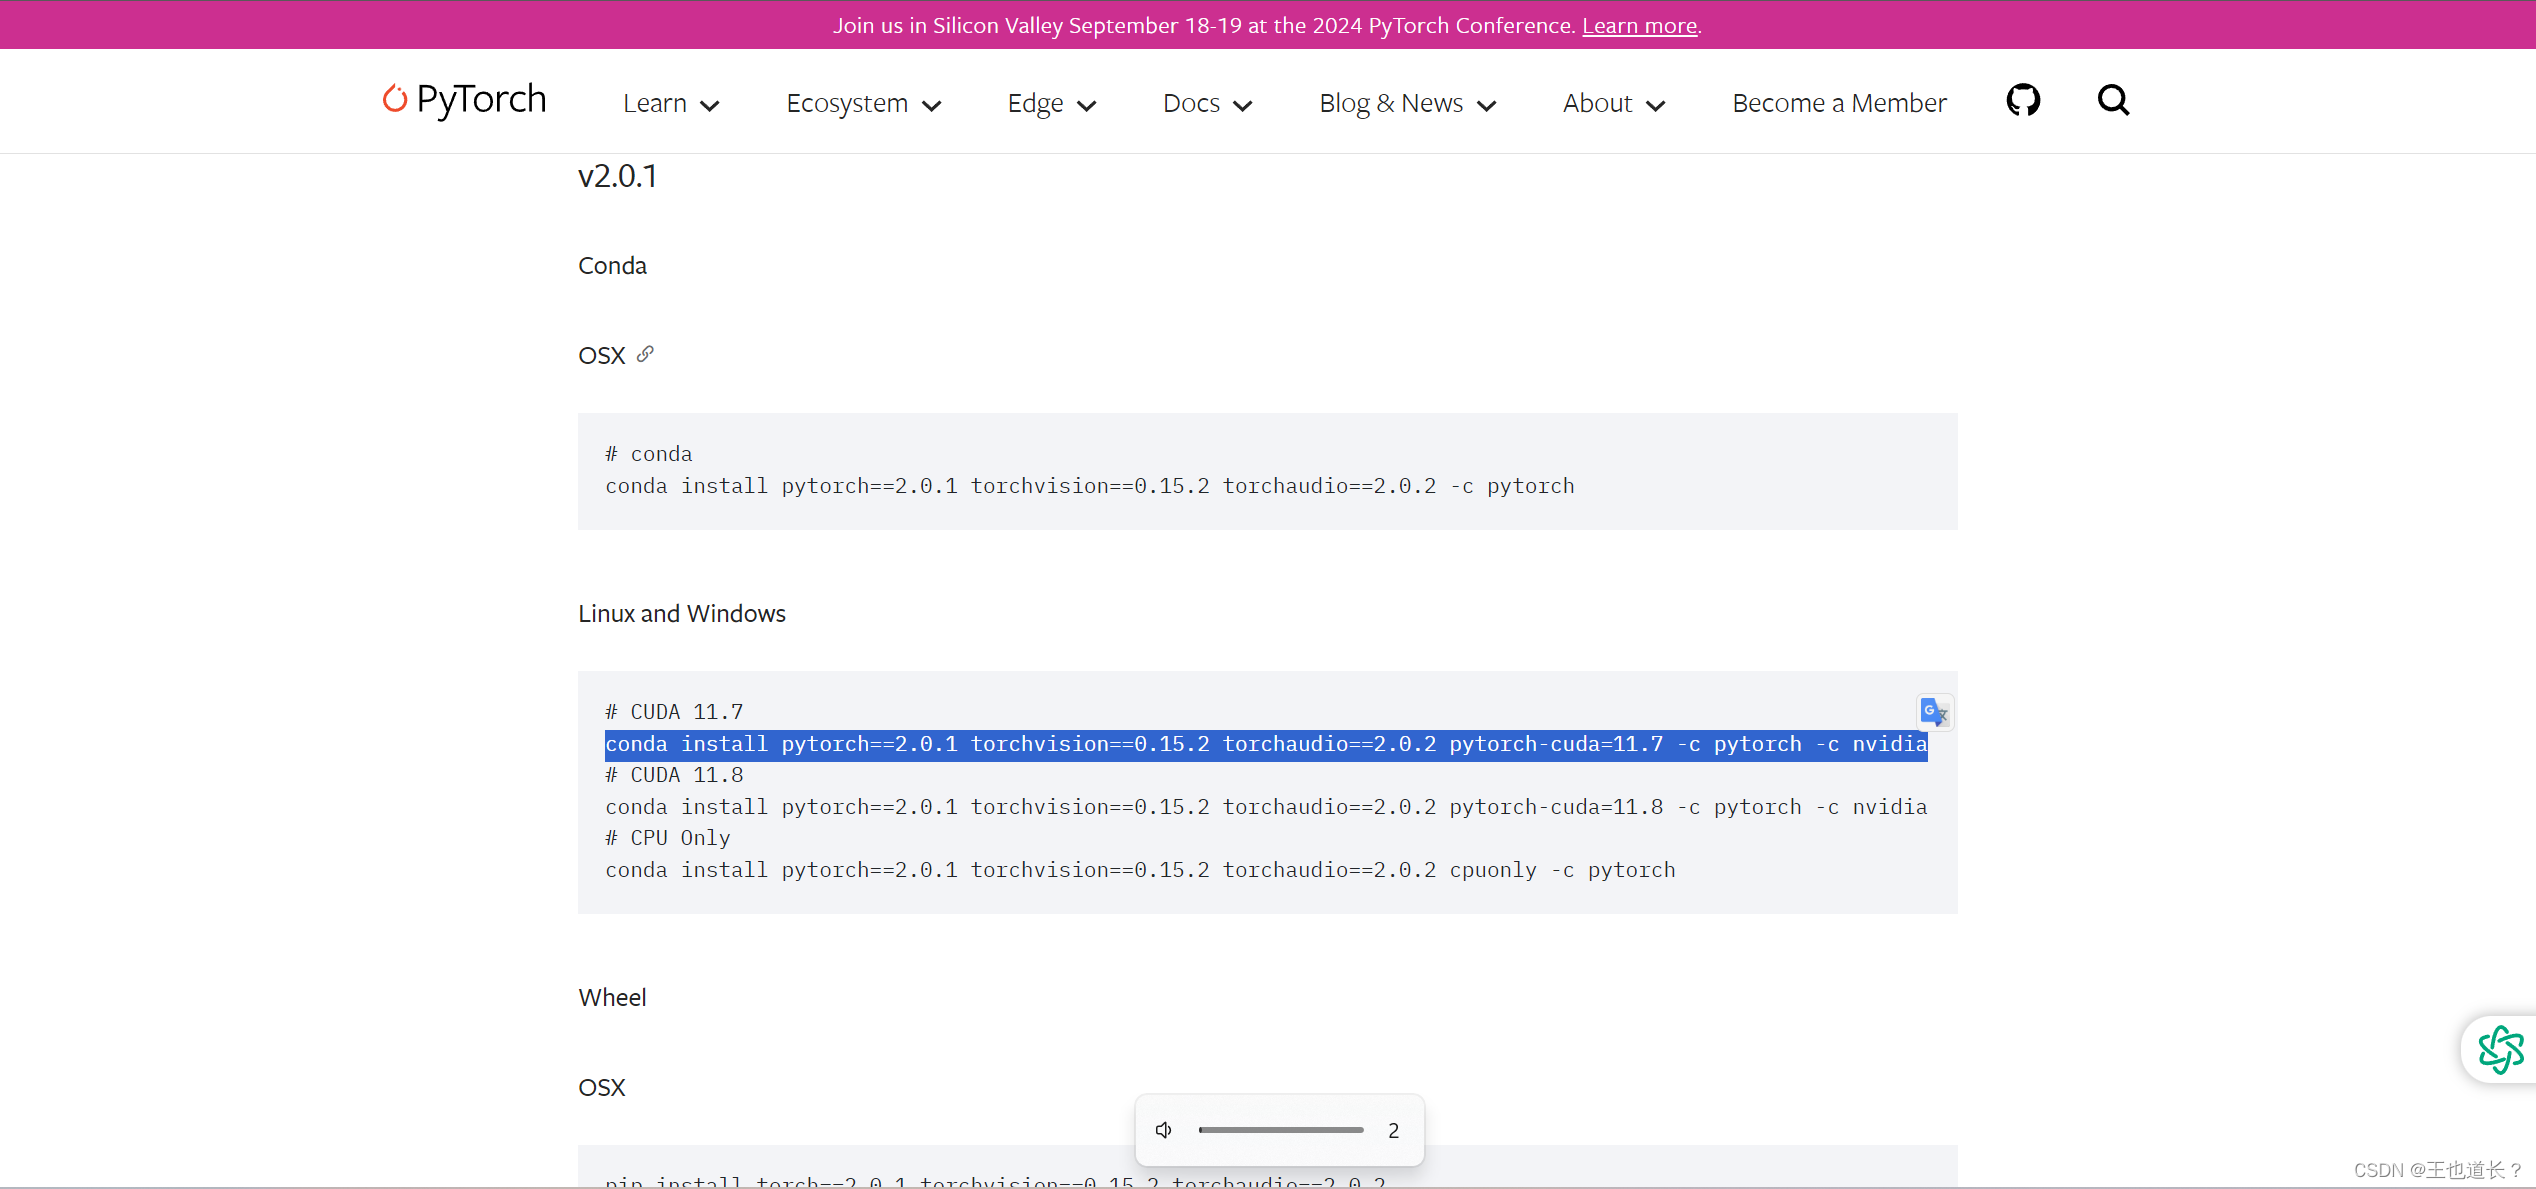Adjust the volume slider near the bottom
Screen dimensions: 2536x1189
click(x=1280, y=1129)
